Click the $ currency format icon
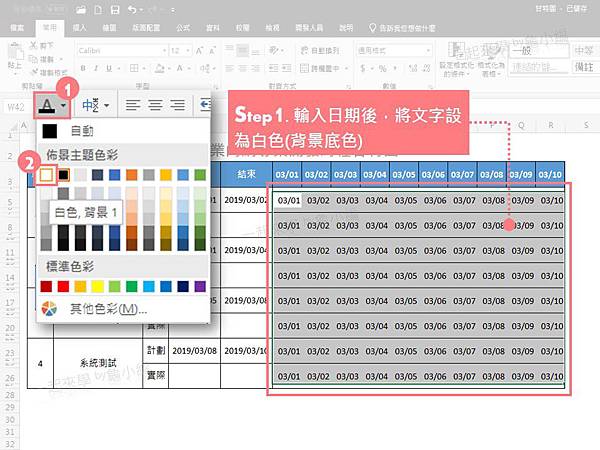Viewport: 600px width, 450px height. tap(363, 68)
